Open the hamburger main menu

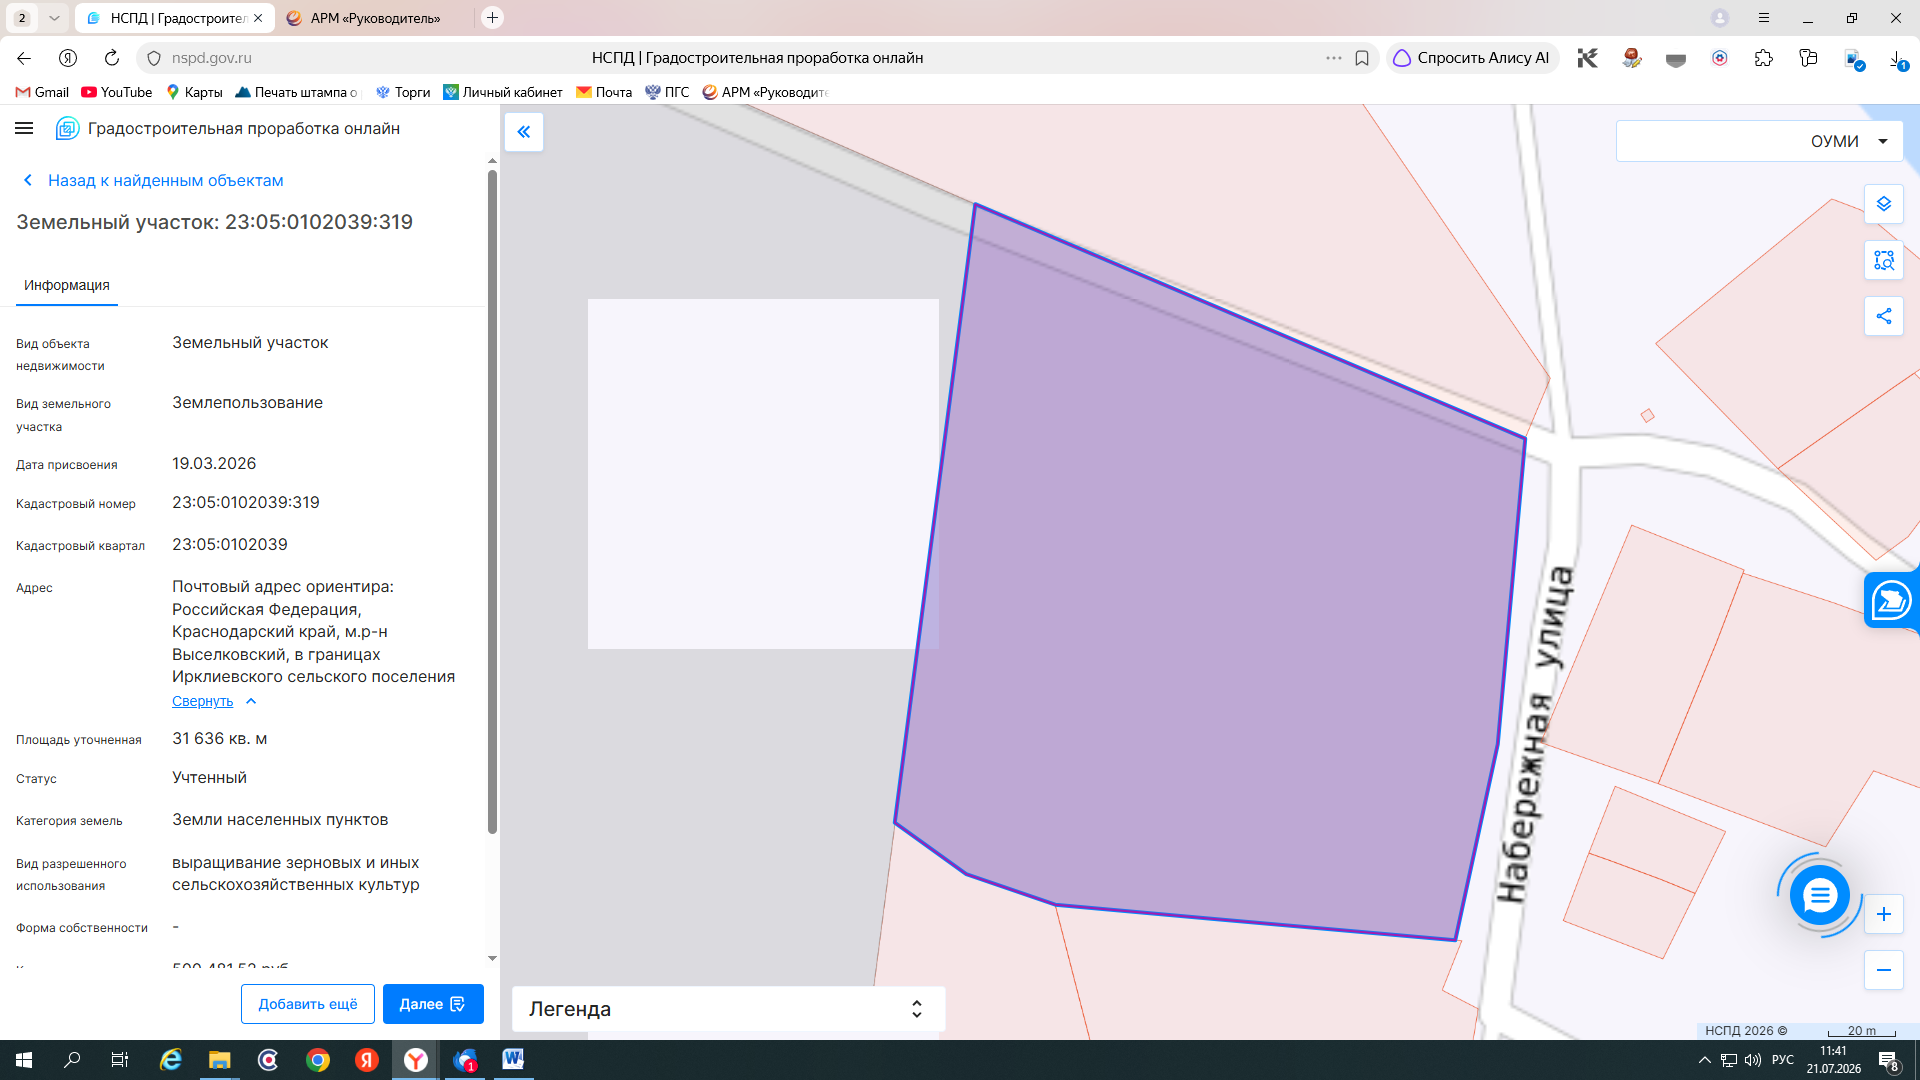click(24, 128)
